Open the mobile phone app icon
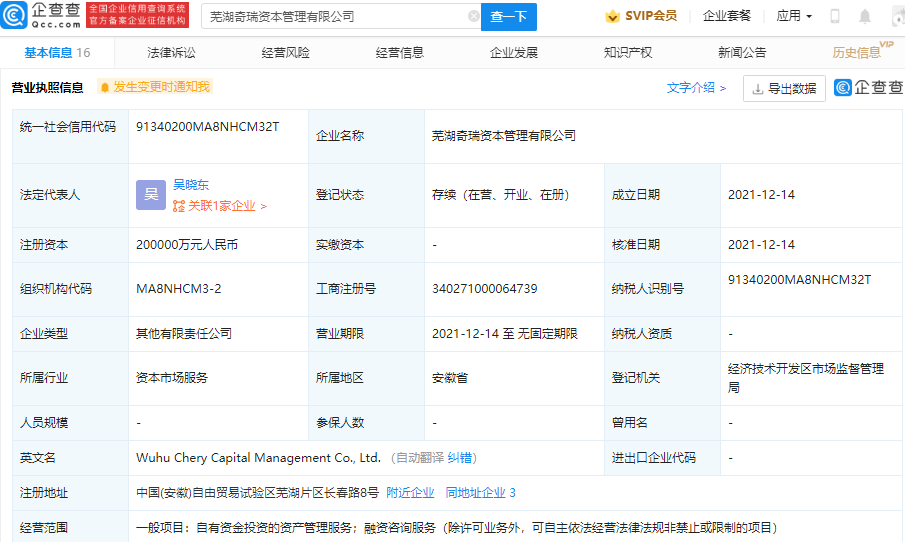 point(835,17)
